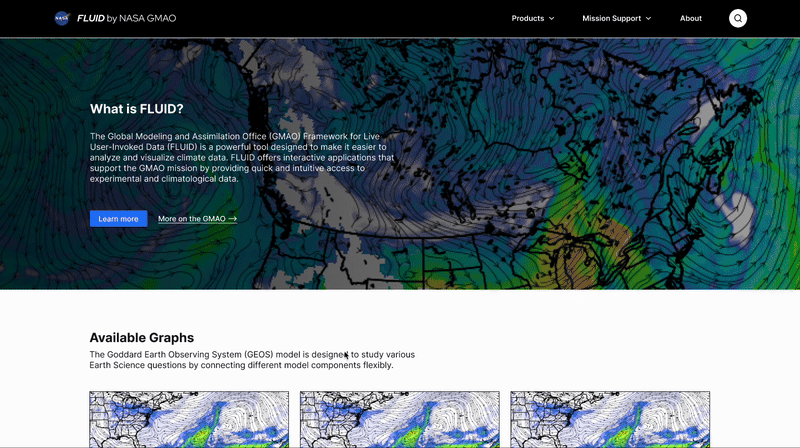This screenshot has height=448, width=800.
Task: Open the first graph thumbnail on the left
Action: click(189, 419)
